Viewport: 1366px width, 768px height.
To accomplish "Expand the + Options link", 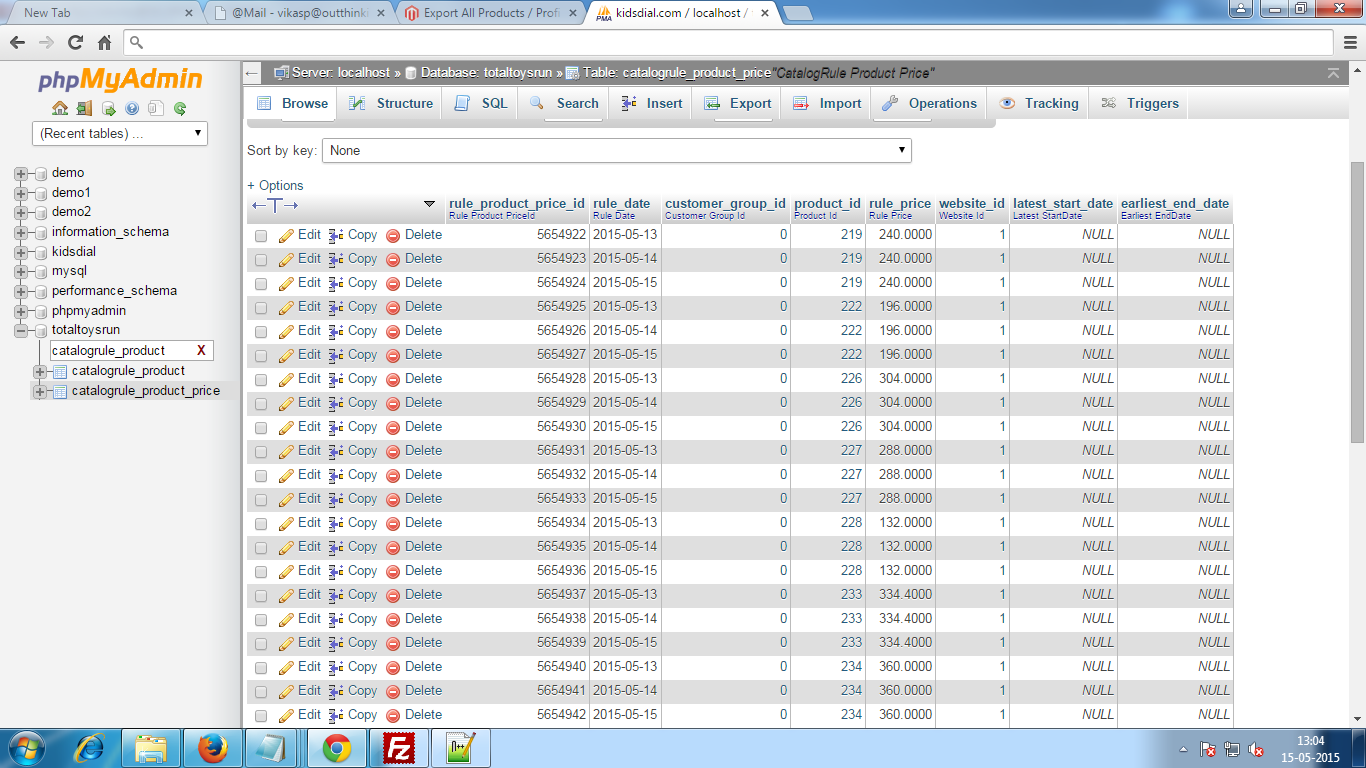I will click(x=275, y=185).
